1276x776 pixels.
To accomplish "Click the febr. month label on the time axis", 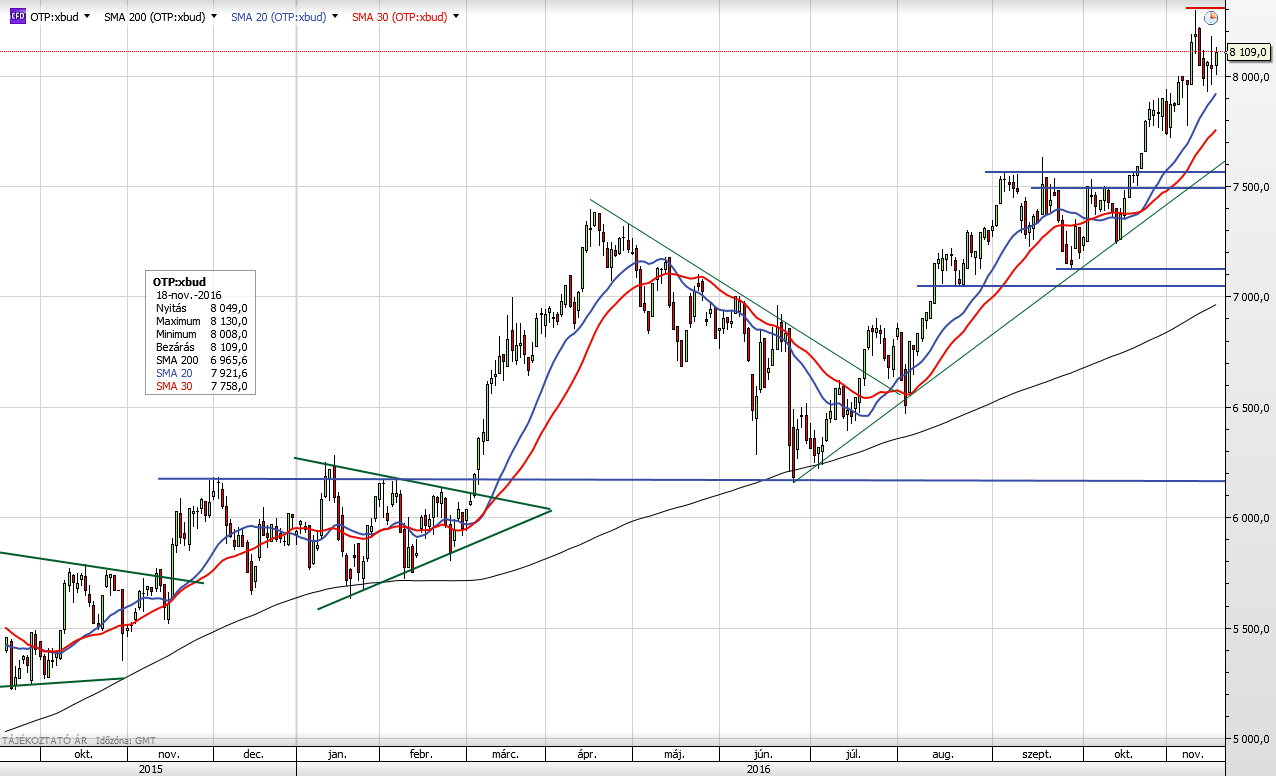I will pos(420,754).
